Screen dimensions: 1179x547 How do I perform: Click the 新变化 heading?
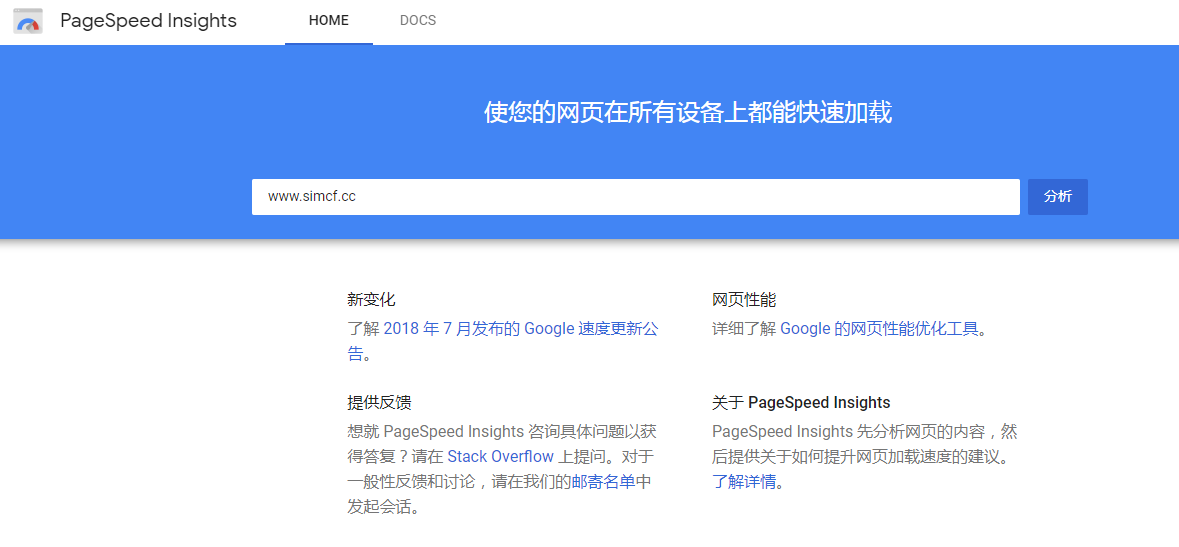pos(371,299)
